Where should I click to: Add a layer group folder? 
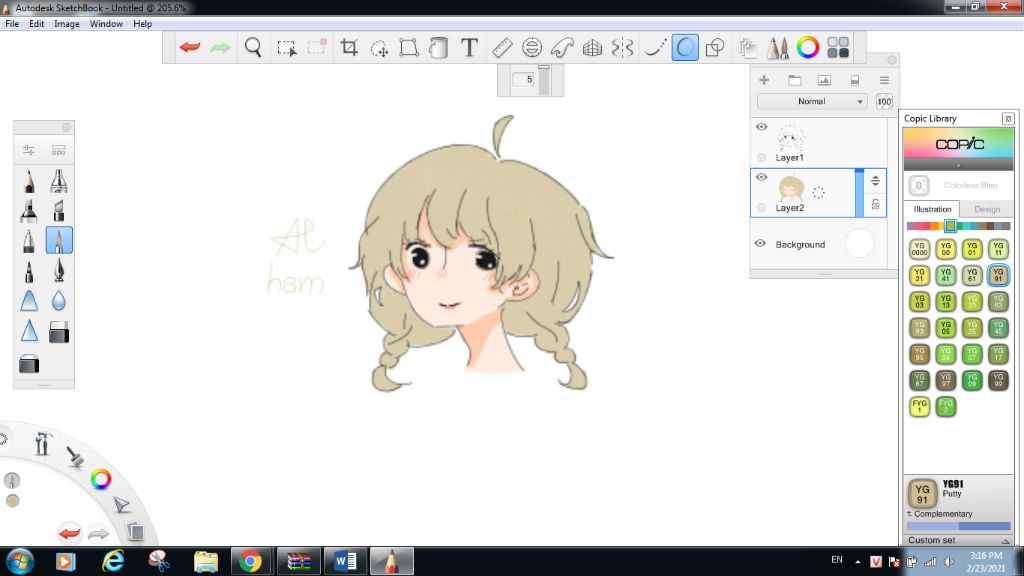click(794, 80)
